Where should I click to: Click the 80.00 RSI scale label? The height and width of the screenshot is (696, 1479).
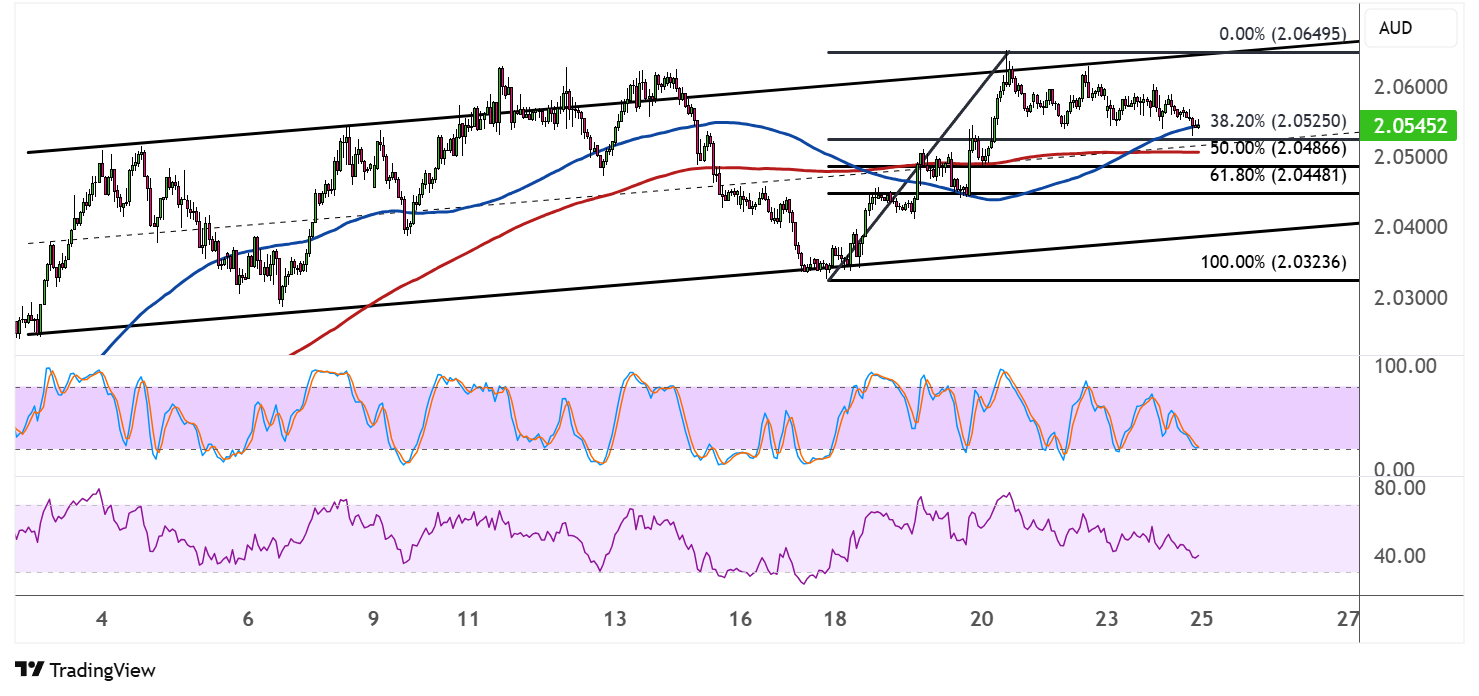click(1399, 488)
